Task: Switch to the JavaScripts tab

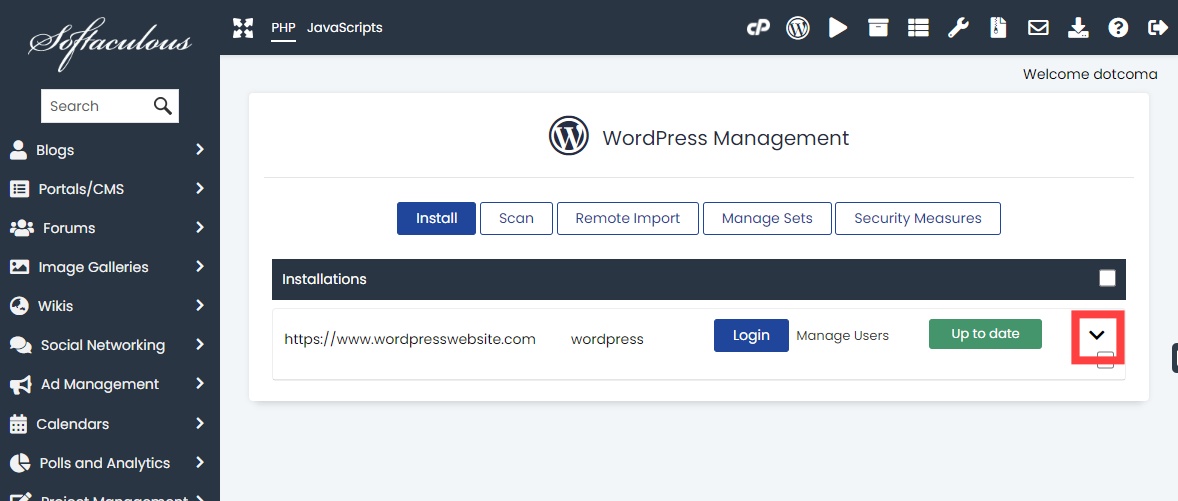Action: coord(344,28)
